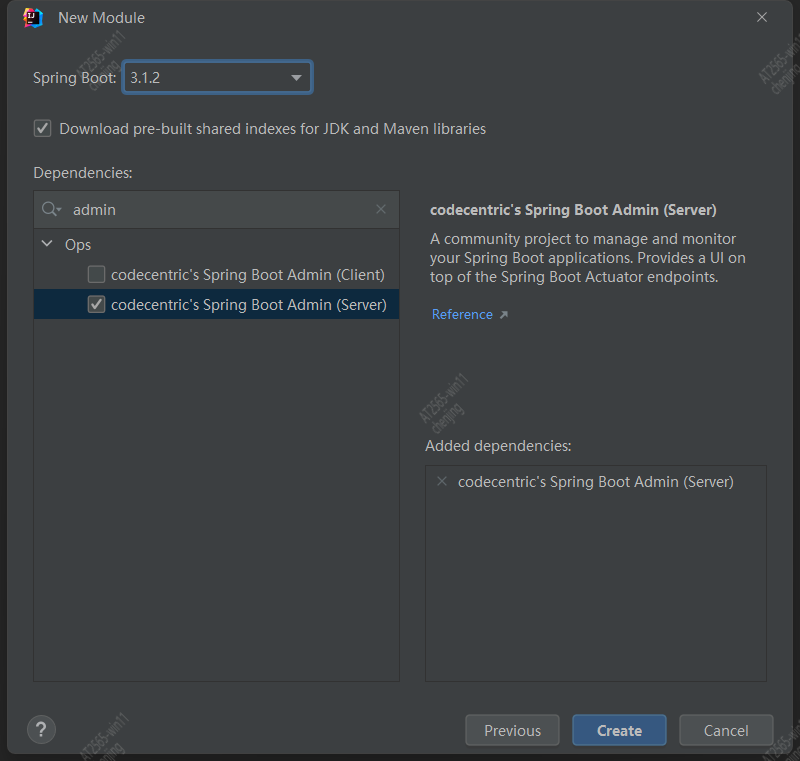
Task: Go back with the Previous button
Action: 512,730
